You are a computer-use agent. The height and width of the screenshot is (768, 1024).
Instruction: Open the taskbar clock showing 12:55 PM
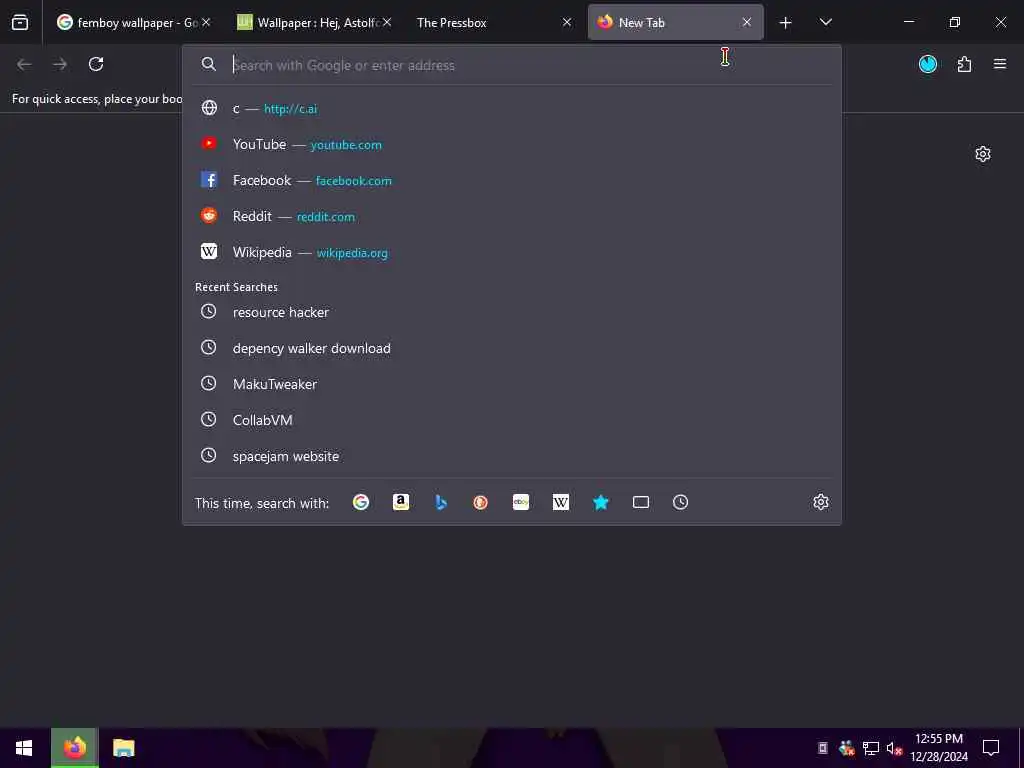coord(939,748)
